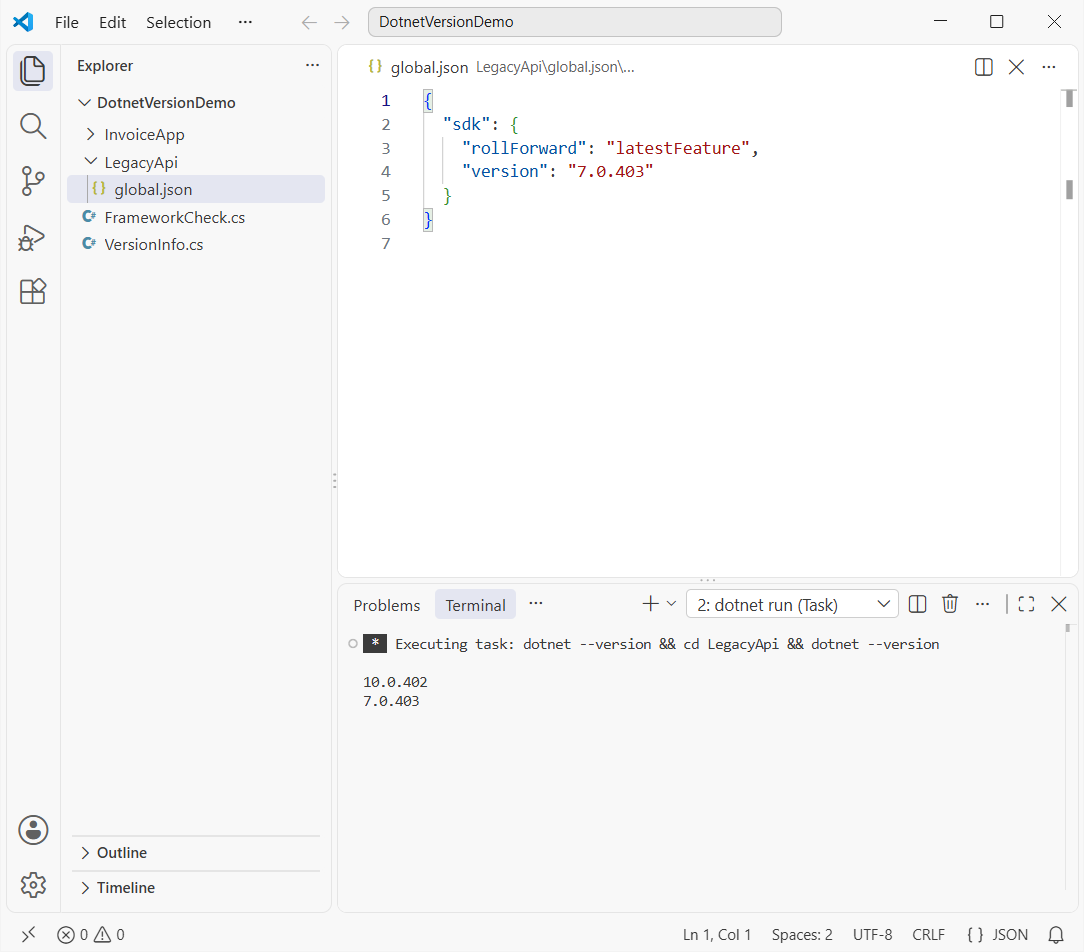Click the "latestFeature" value in editor
Viewport: 1084px width, 952px height.
678,148
